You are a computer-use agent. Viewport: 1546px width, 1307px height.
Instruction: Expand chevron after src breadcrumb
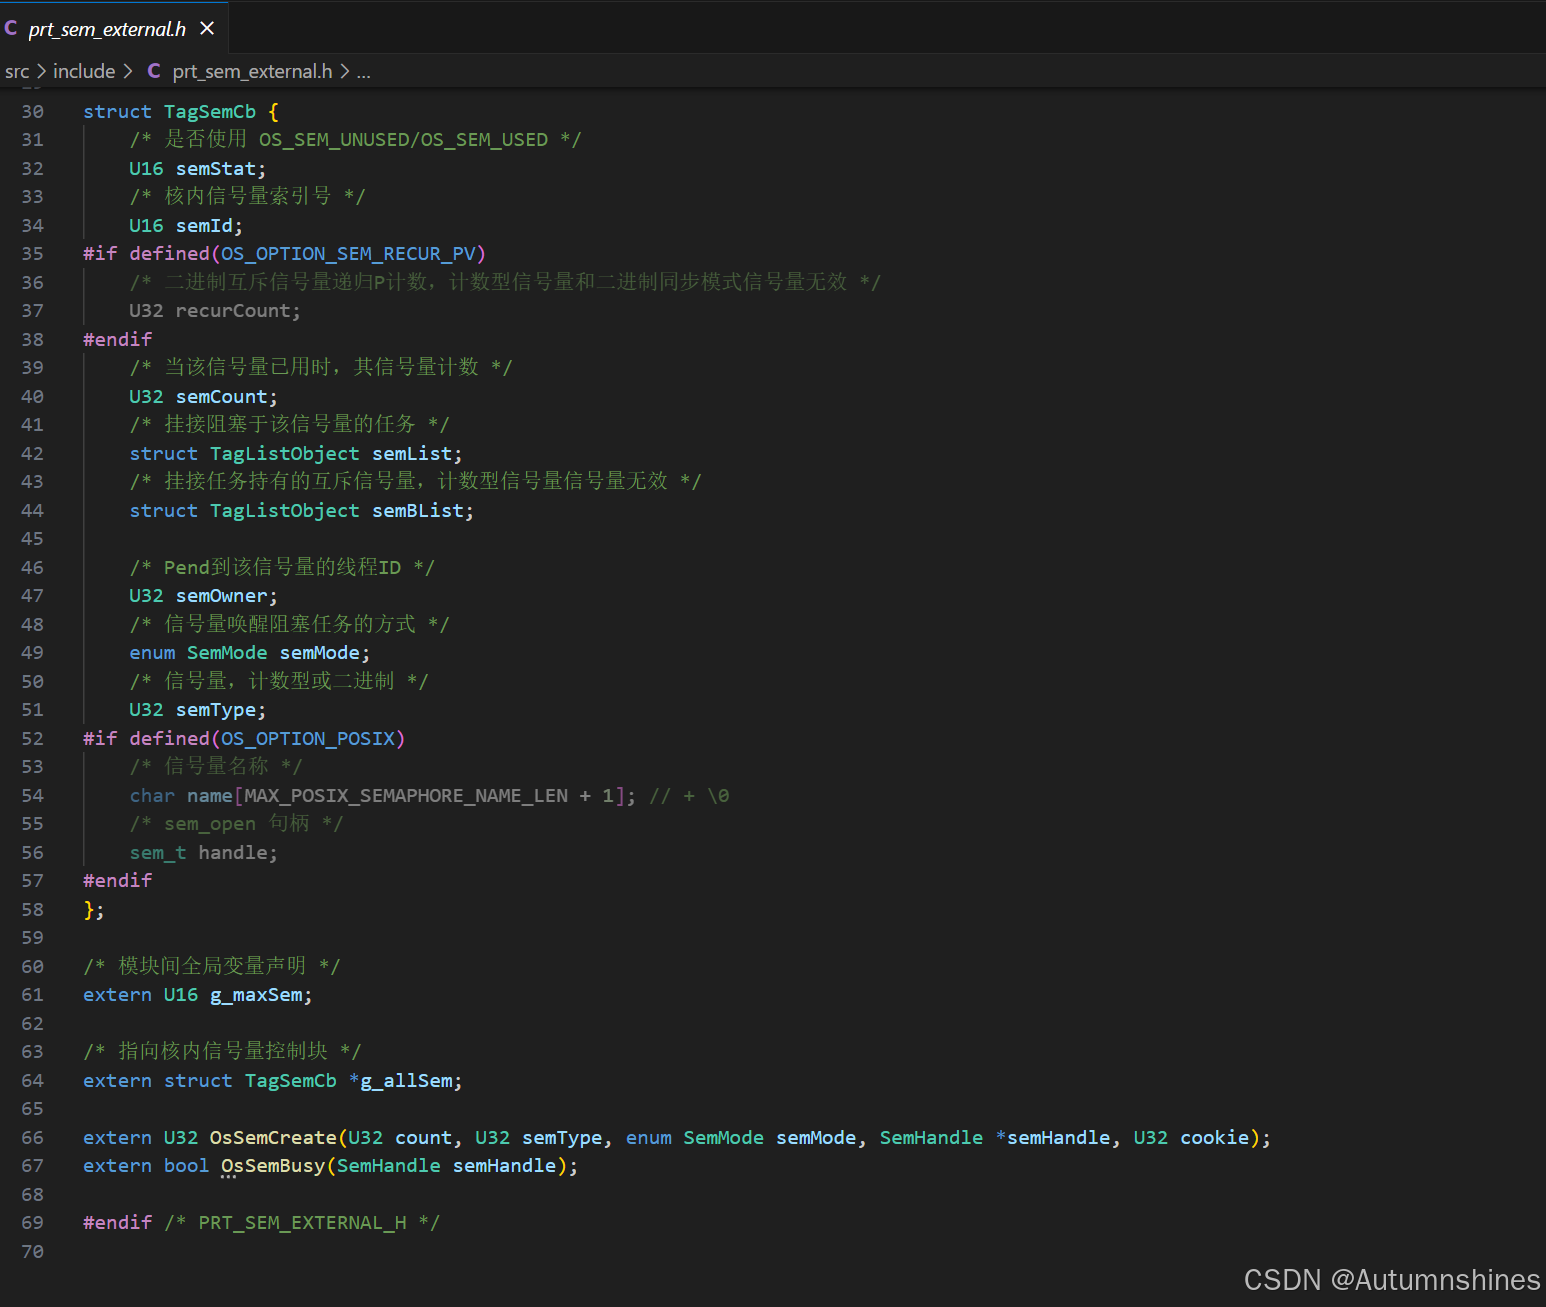41,71
